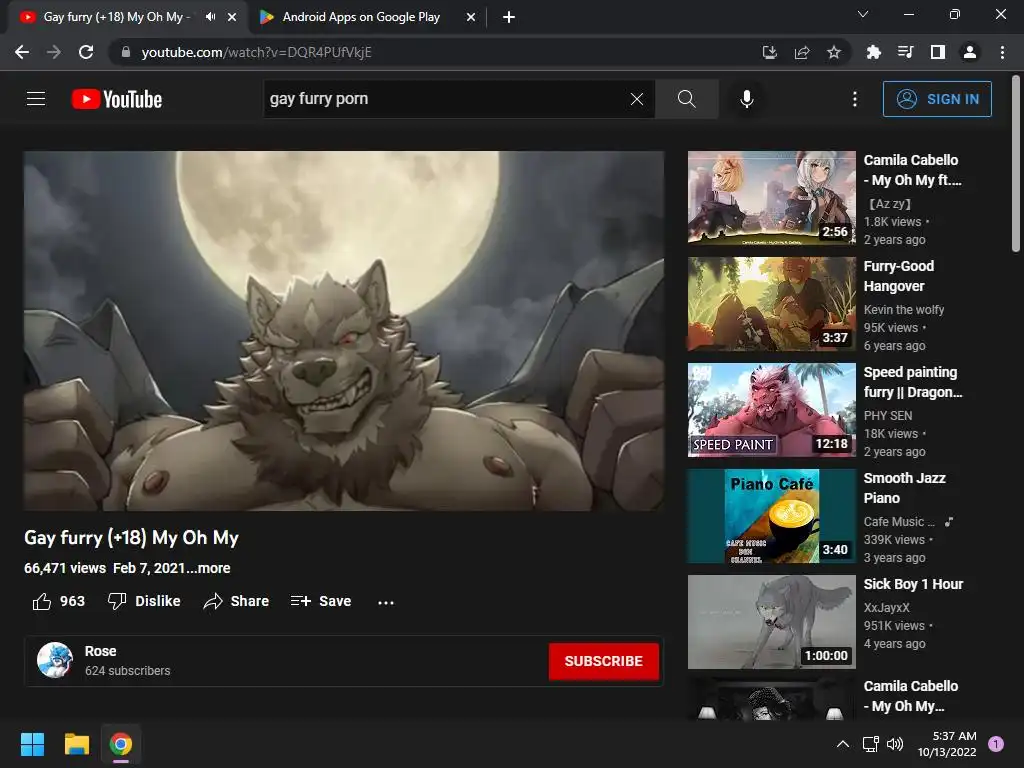Reload the current page
The width and height of the screenshot is (1024, 768).
(x=86, y=52)
